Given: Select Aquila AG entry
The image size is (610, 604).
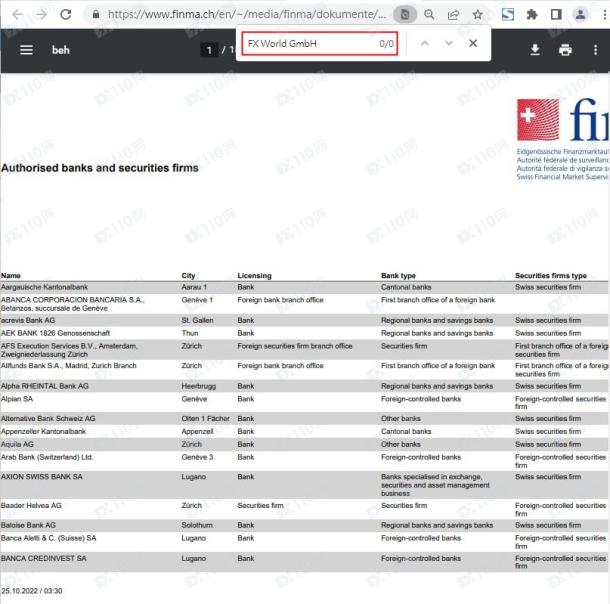Looking at the screenshot, I should (x=17, y=444).
